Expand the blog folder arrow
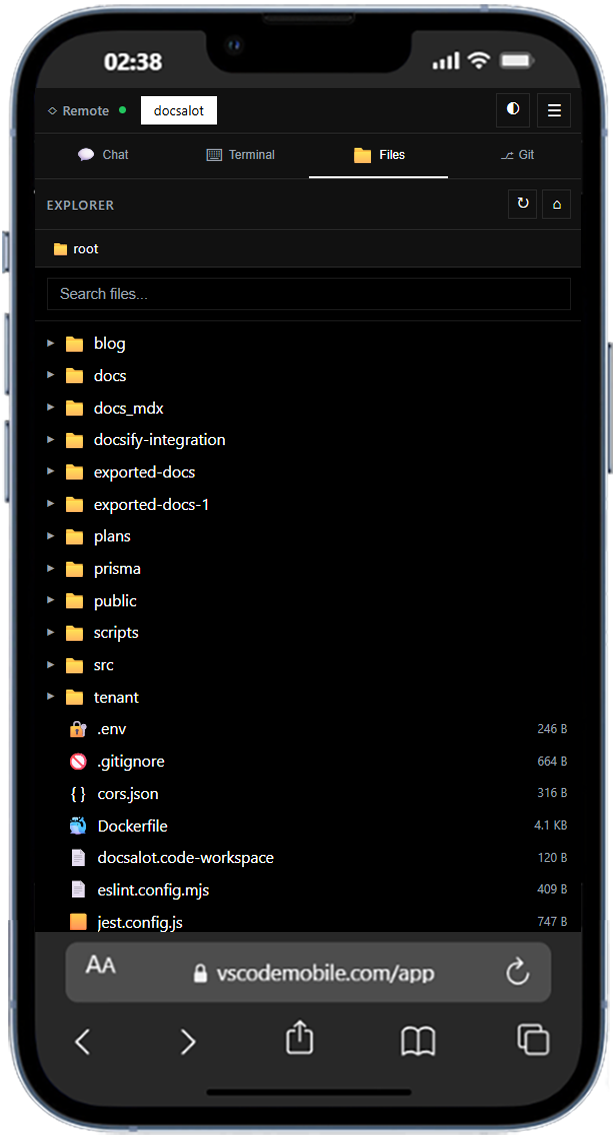615x1144 pixels. [50, 343]
